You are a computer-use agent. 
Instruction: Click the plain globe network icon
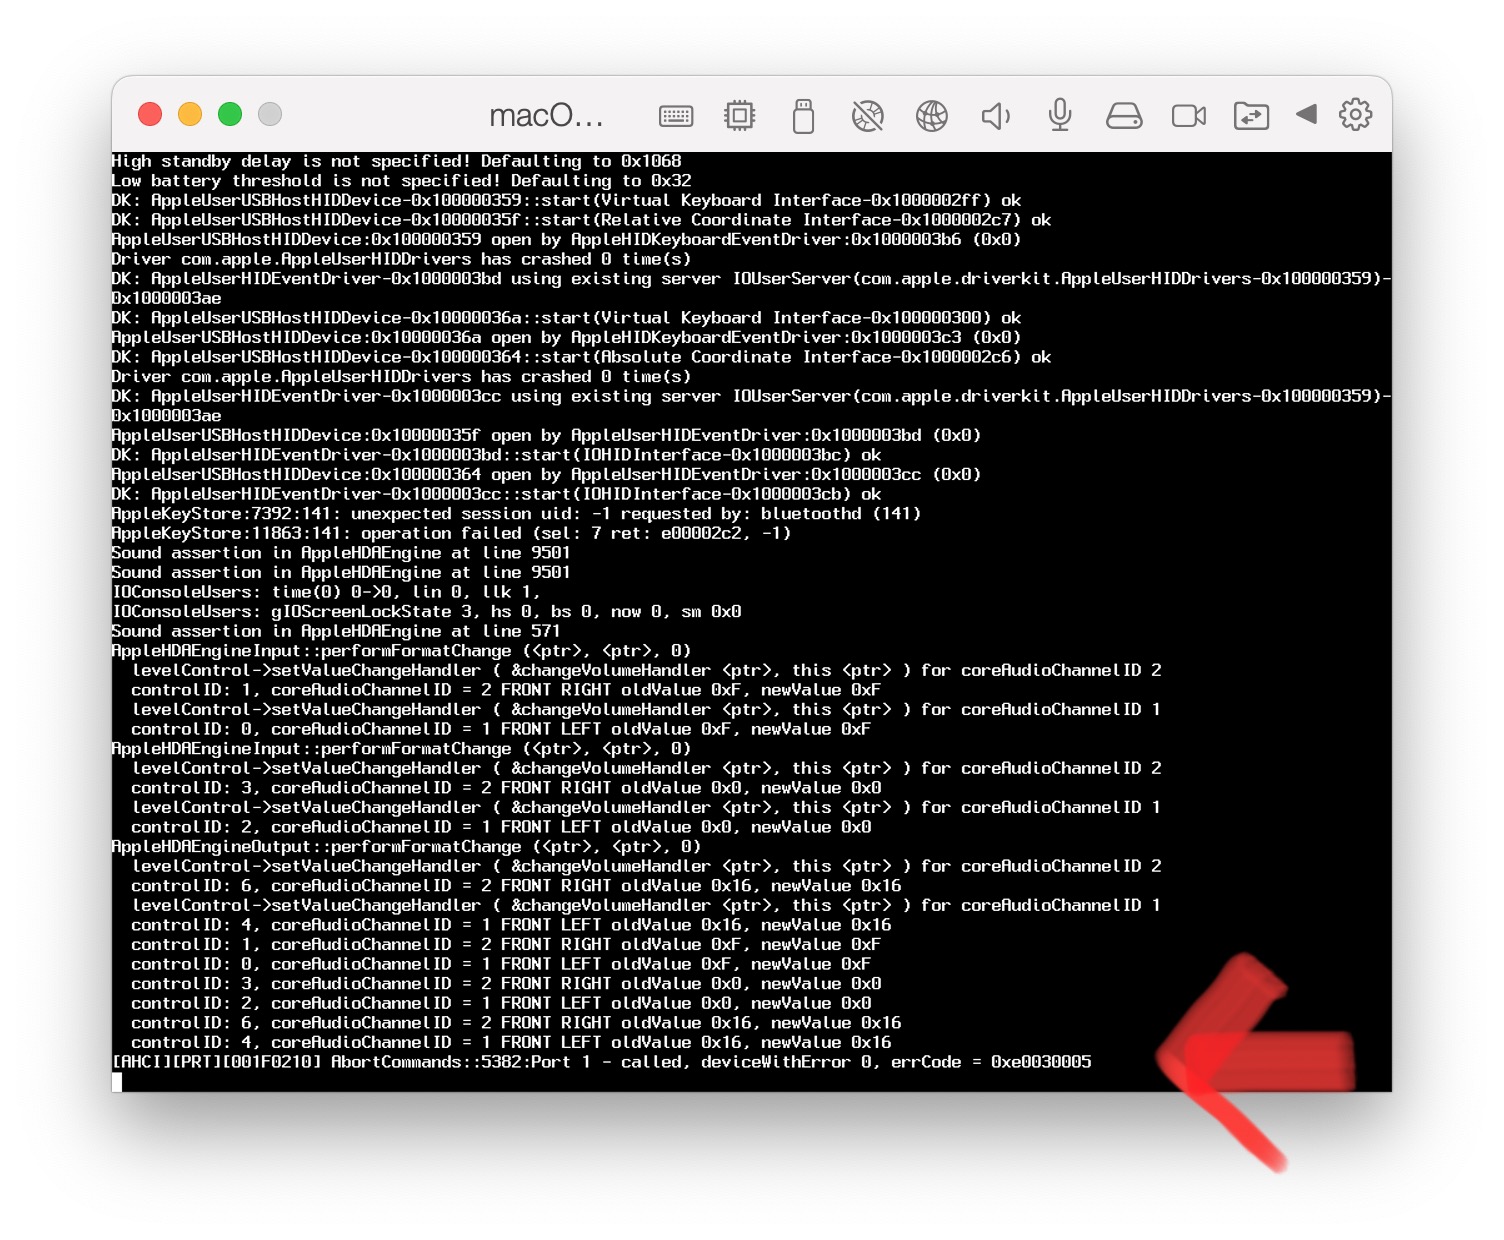point(932,116)
